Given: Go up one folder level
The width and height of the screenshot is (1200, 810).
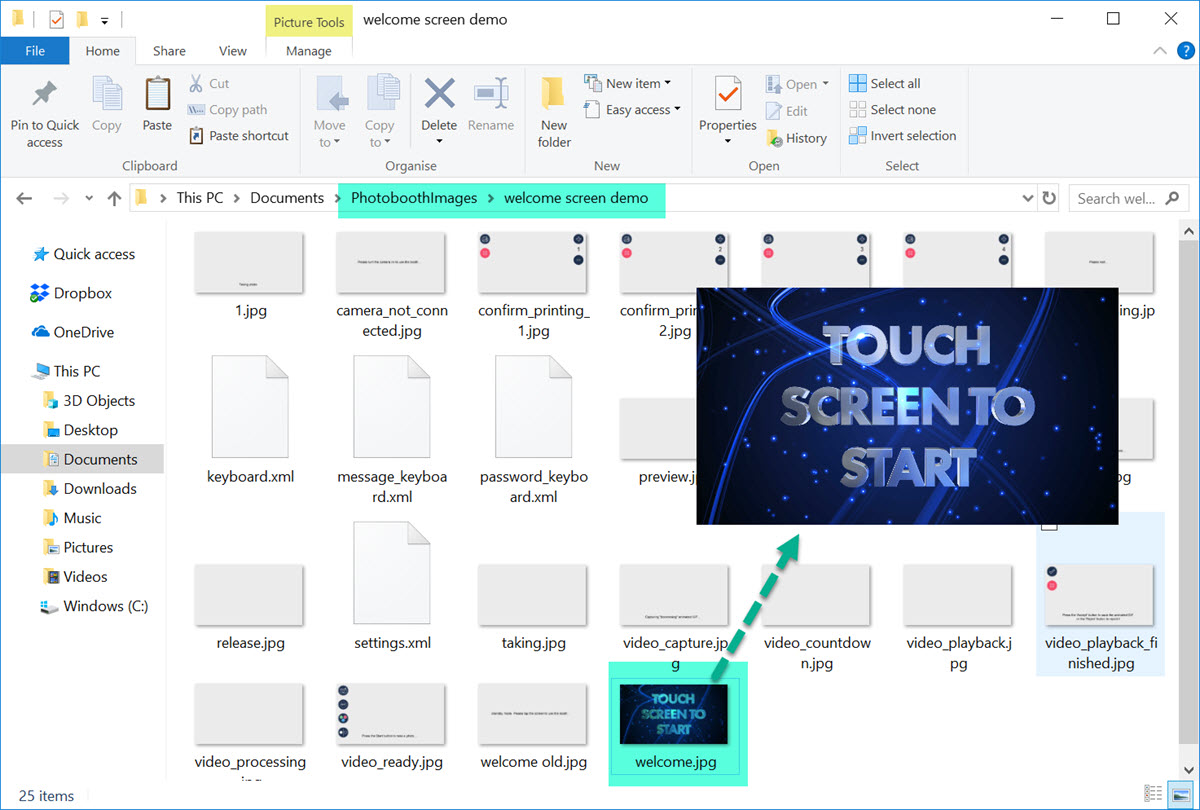Looking at the screenshot, I should 113,198.
